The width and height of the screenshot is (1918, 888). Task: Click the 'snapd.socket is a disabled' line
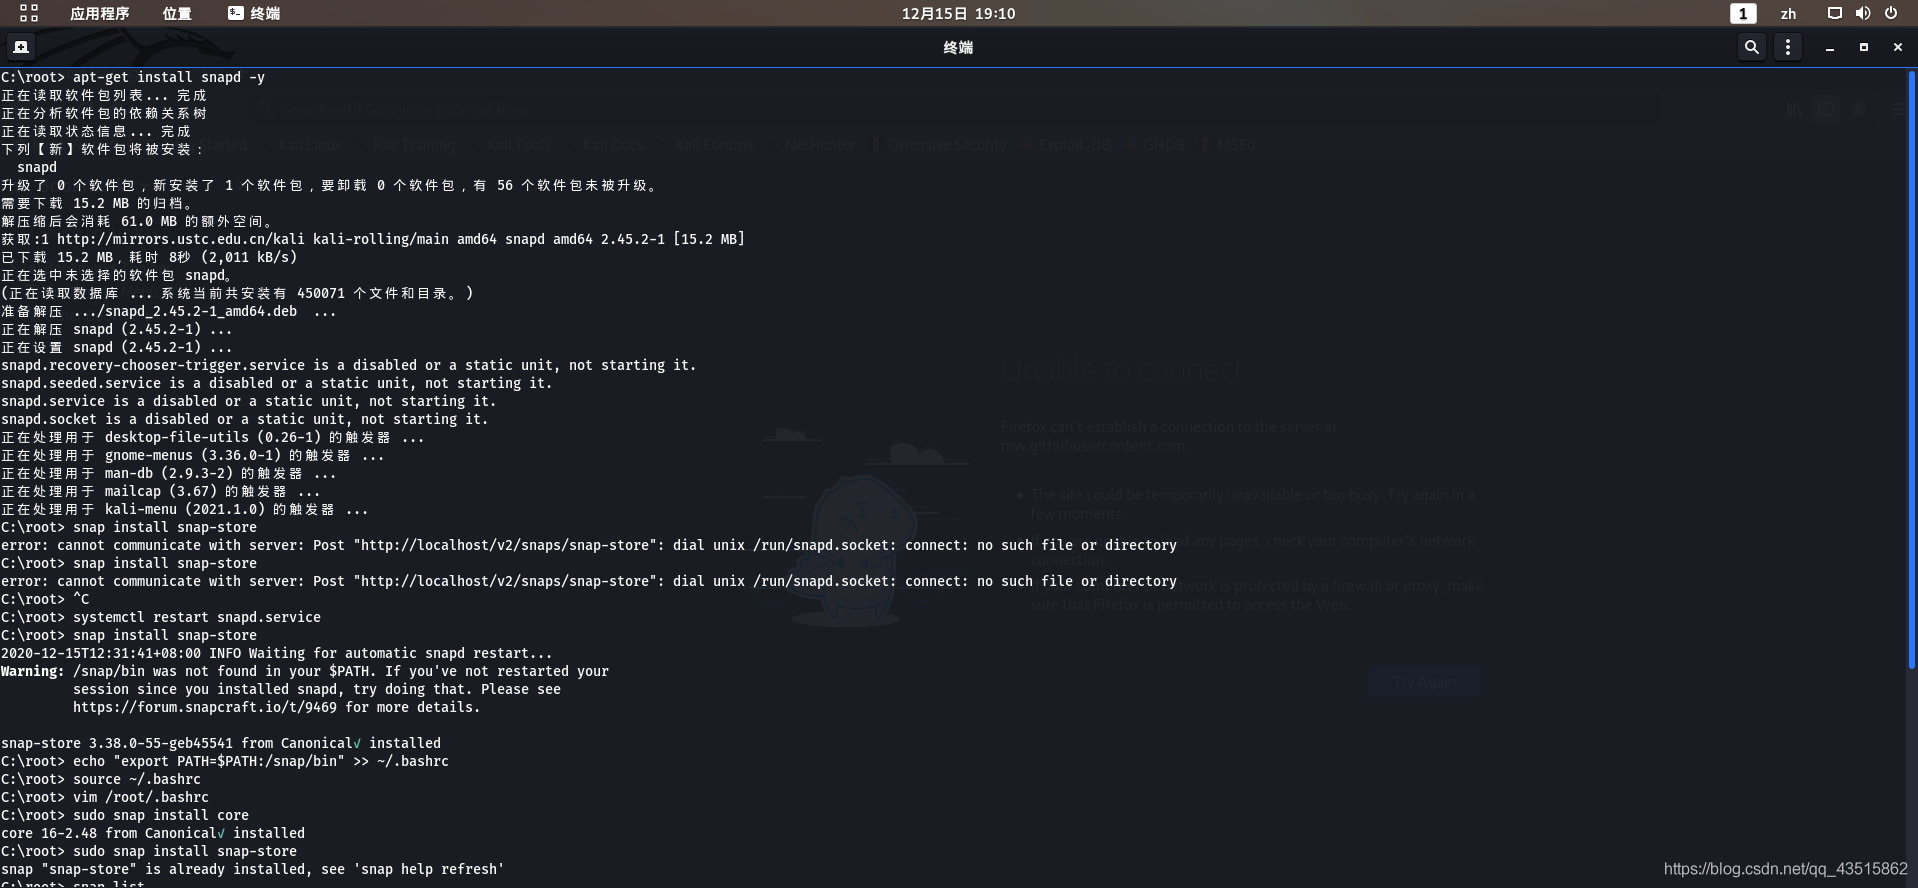pos(245,419)
